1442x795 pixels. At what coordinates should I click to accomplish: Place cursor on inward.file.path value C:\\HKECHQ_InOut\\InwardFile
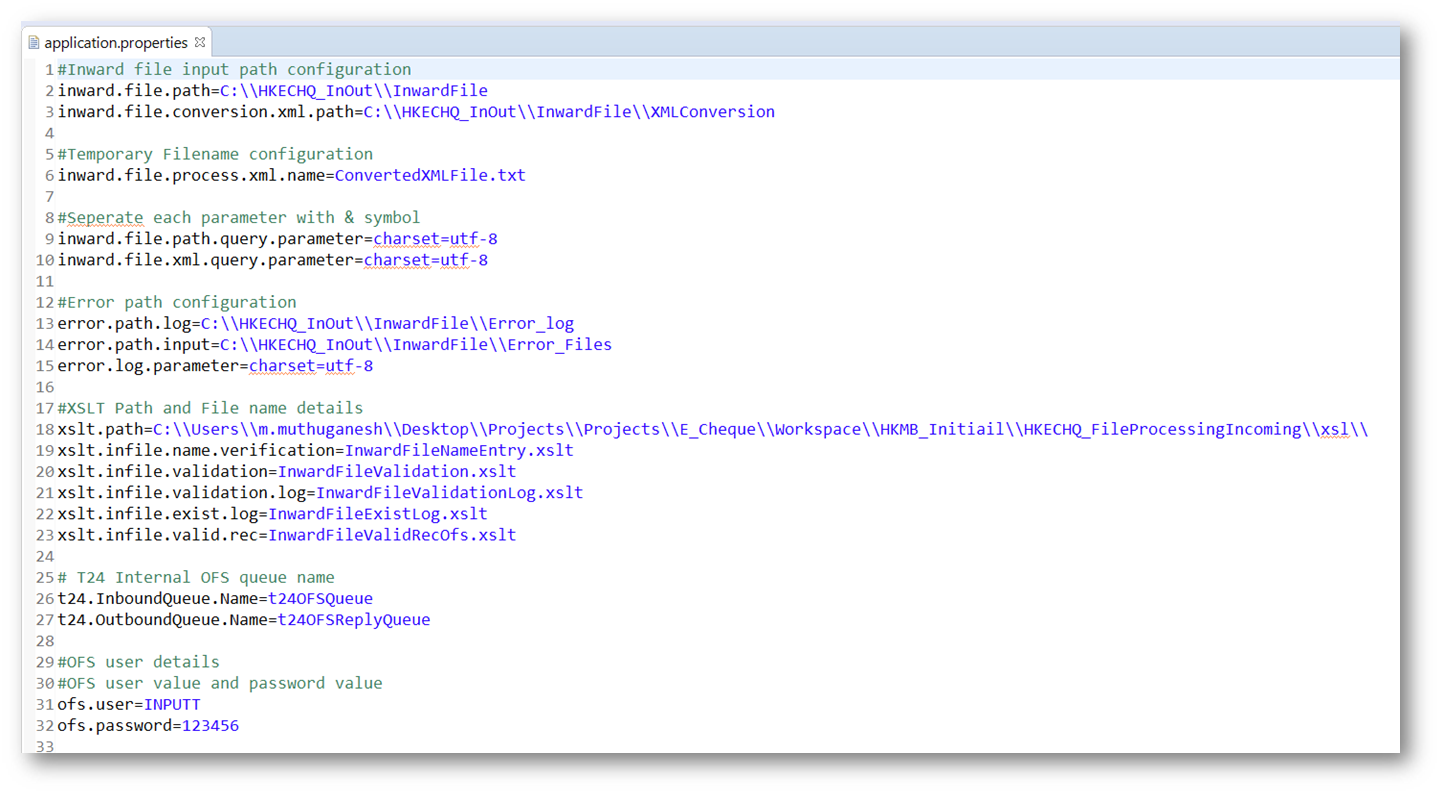(353, 91)
